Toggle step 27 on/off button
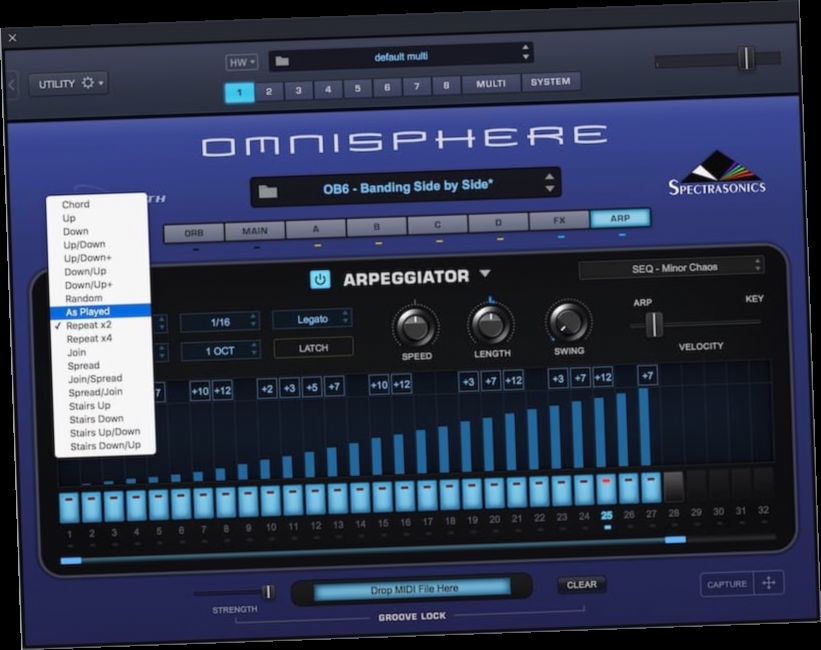This screenshot has height=650, width=821. [650, 488]
